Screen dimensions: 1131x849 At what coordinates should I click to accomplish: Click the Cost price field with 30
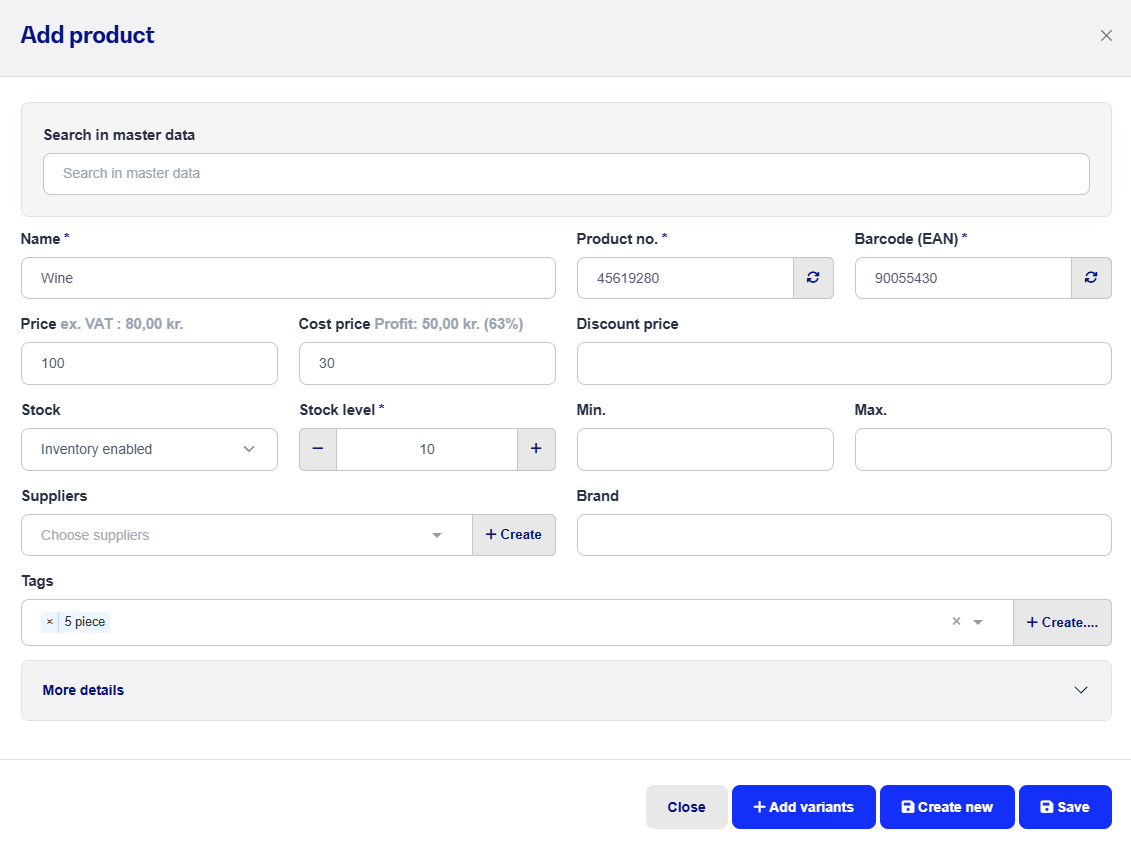[x=427, y=364]
